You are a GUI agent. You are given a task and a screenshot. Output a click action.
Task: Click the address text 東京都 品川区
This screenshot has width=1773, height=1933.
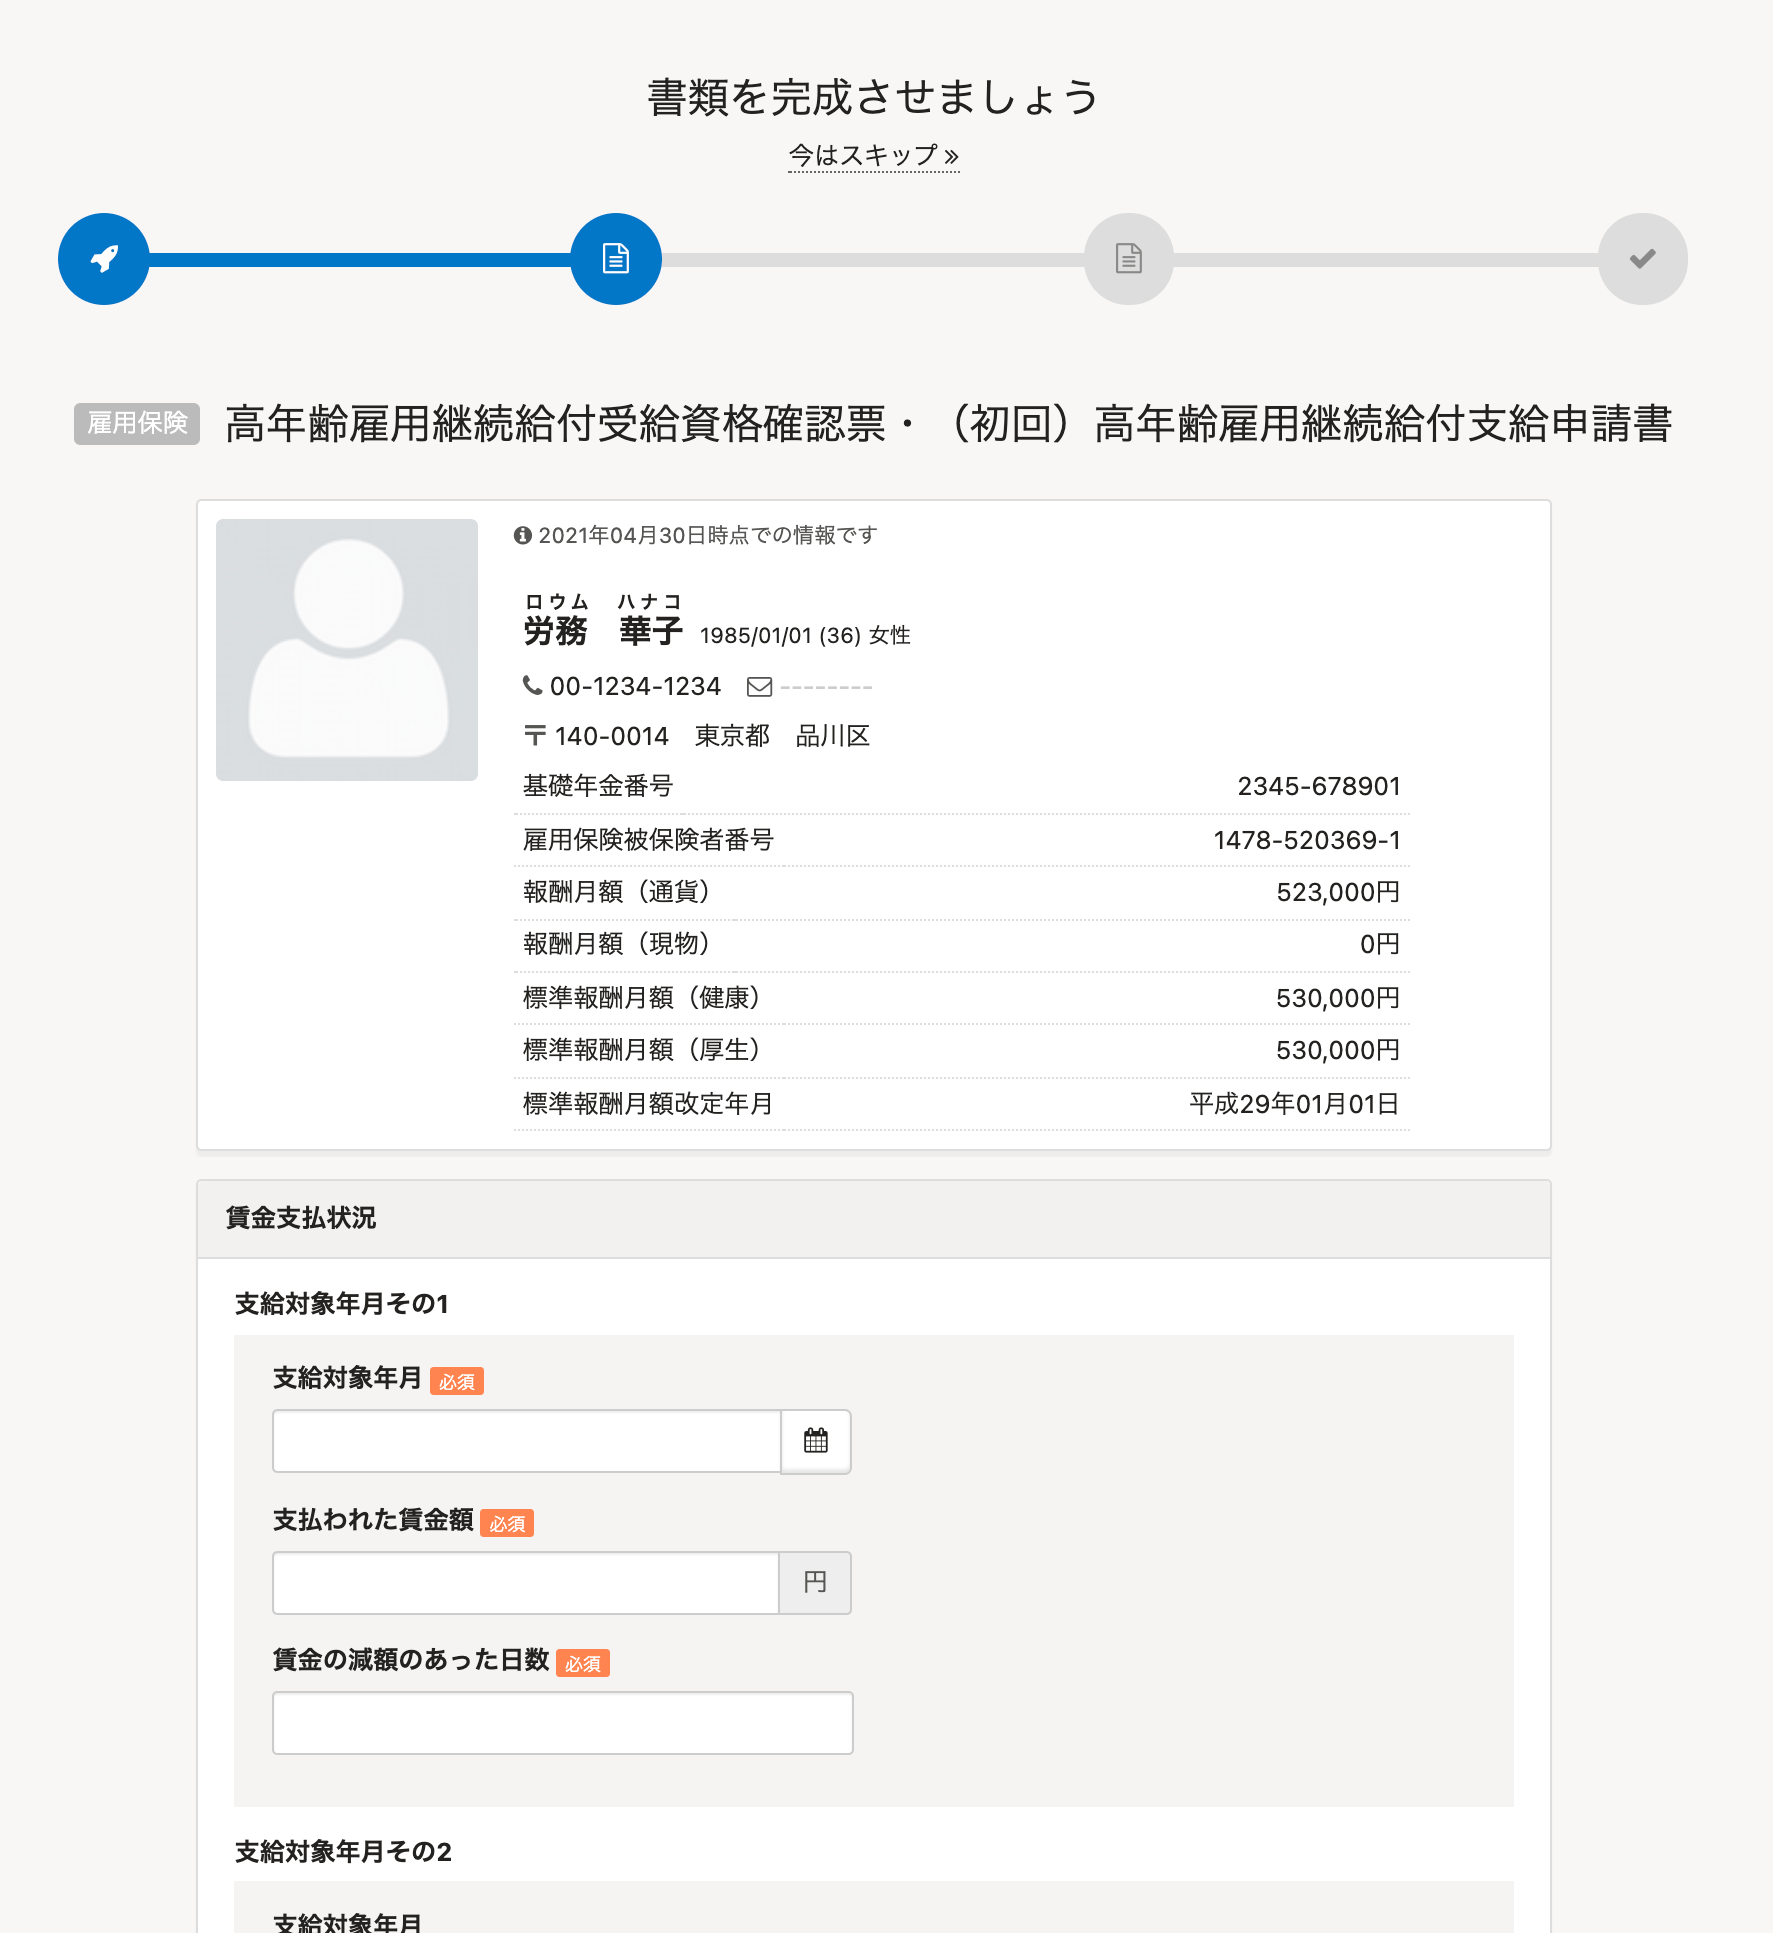point(783,736)
